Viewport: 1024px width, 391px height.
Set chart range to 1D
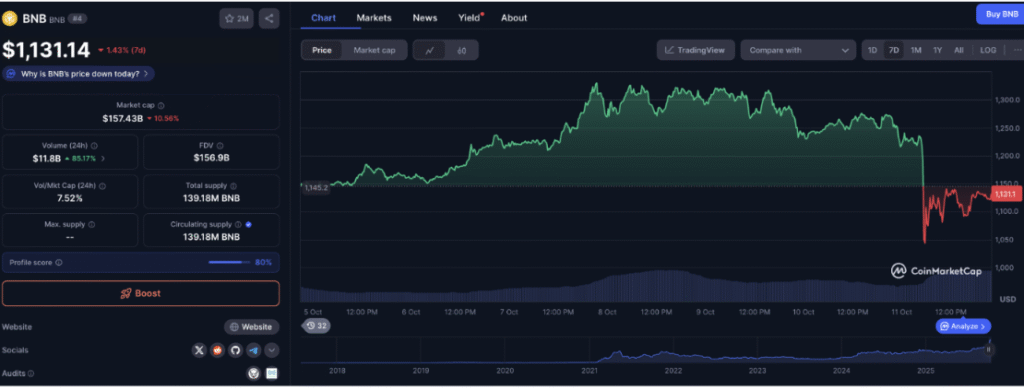click(x=872, y=50)
